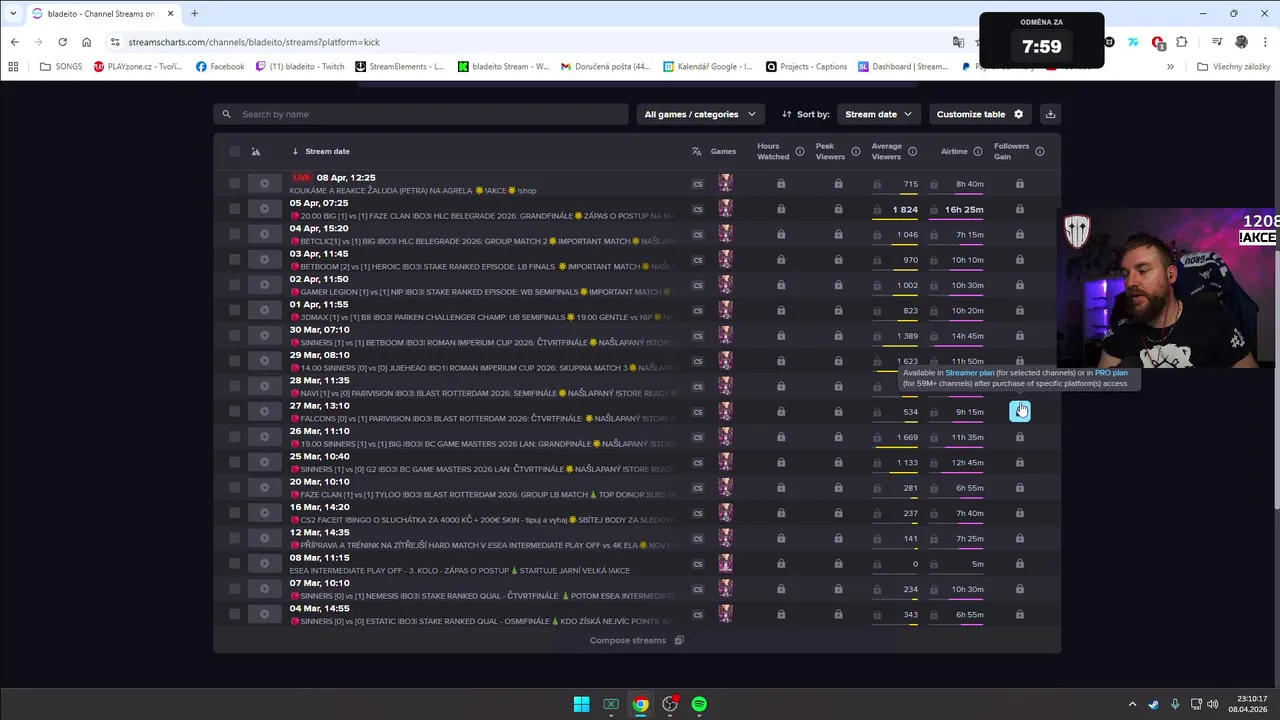
Task: Toggle the select-all checkbox in table header
Action: pos(234,152)
